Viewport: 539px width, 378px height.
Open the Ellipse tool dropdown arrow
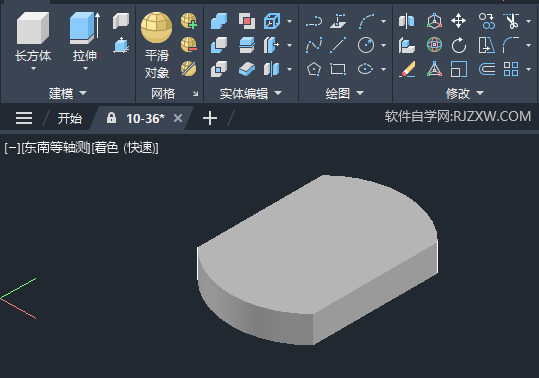[384, 69]
